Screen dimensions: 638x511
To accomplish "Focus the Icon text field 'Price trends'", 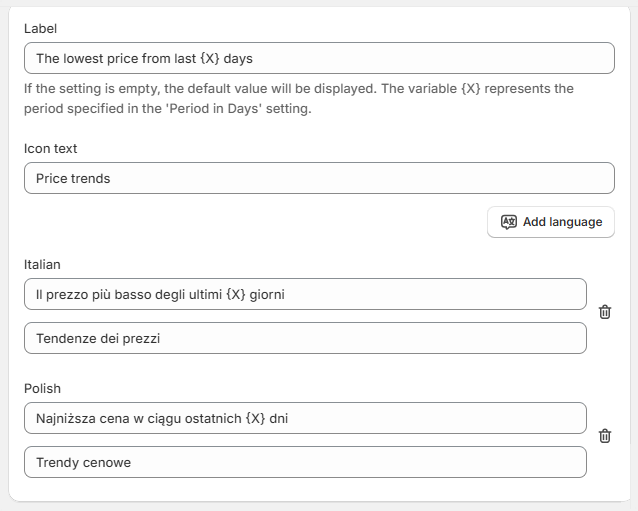I will pos(319,178).
